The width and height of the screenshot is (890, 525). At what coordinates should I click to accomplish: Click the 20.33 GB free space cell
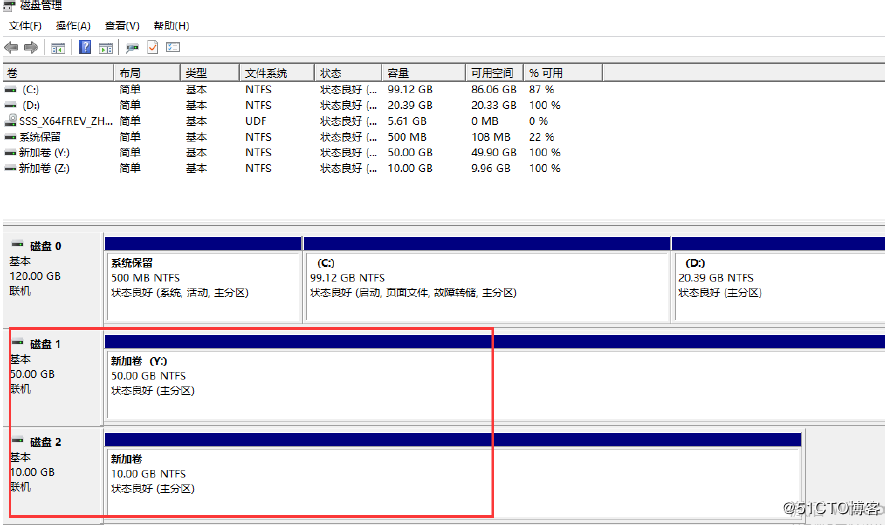493,106
